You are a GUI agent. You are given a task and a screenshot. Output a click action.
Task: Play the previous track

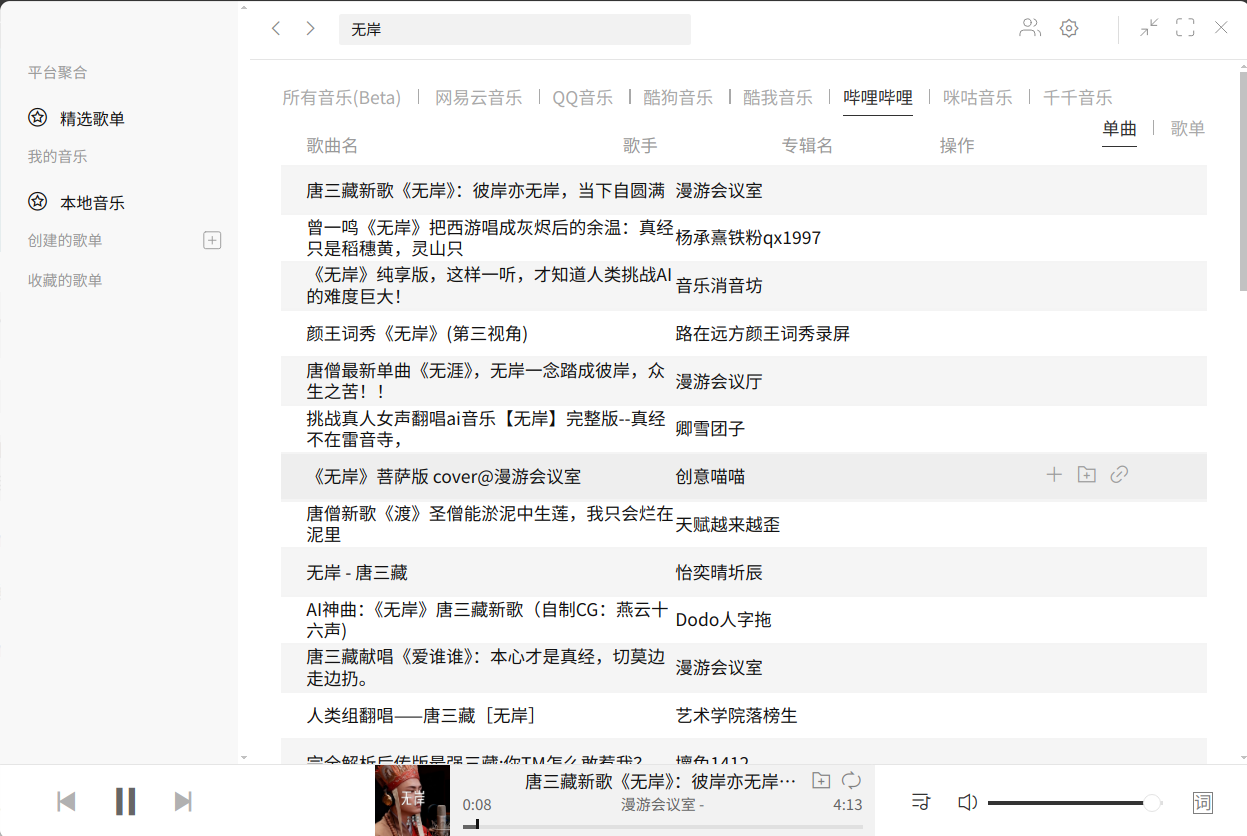pyautogui.click(x=66, y=801)
